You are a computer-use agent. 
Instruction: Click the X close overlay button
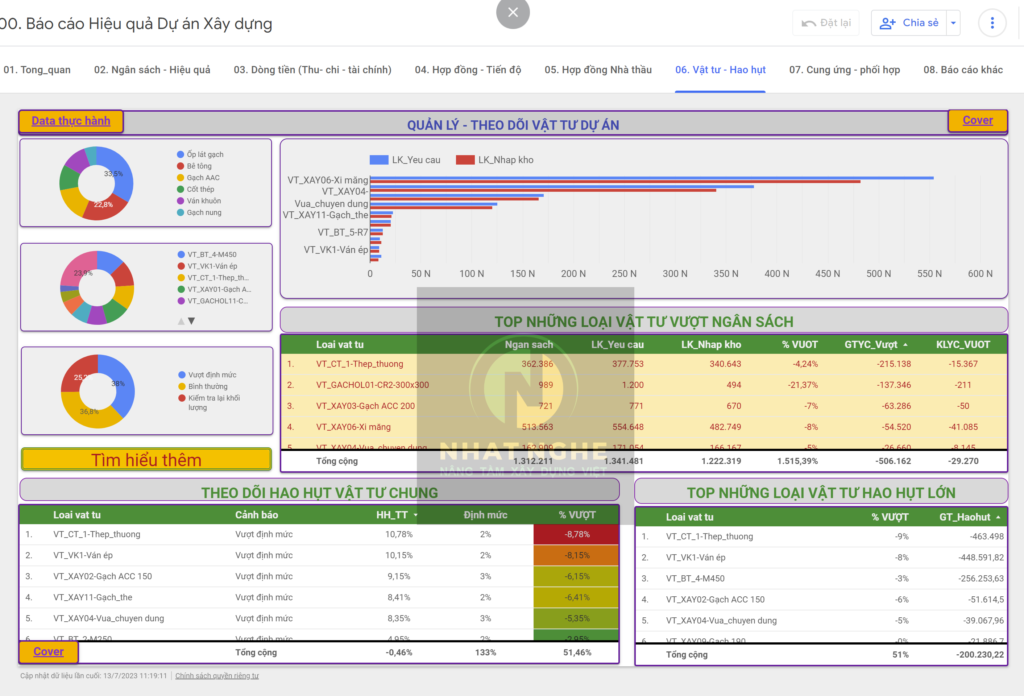(x=513, y=13)
